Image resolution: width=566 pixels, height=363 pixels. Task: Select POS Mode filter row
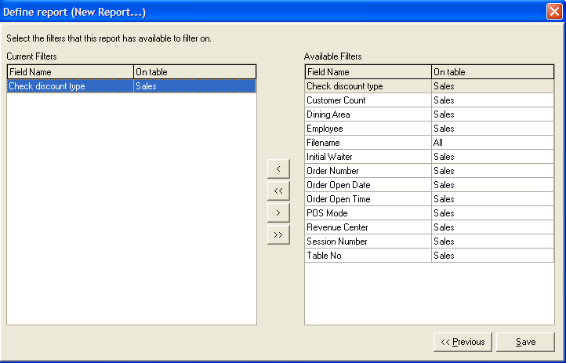point(429,213)
